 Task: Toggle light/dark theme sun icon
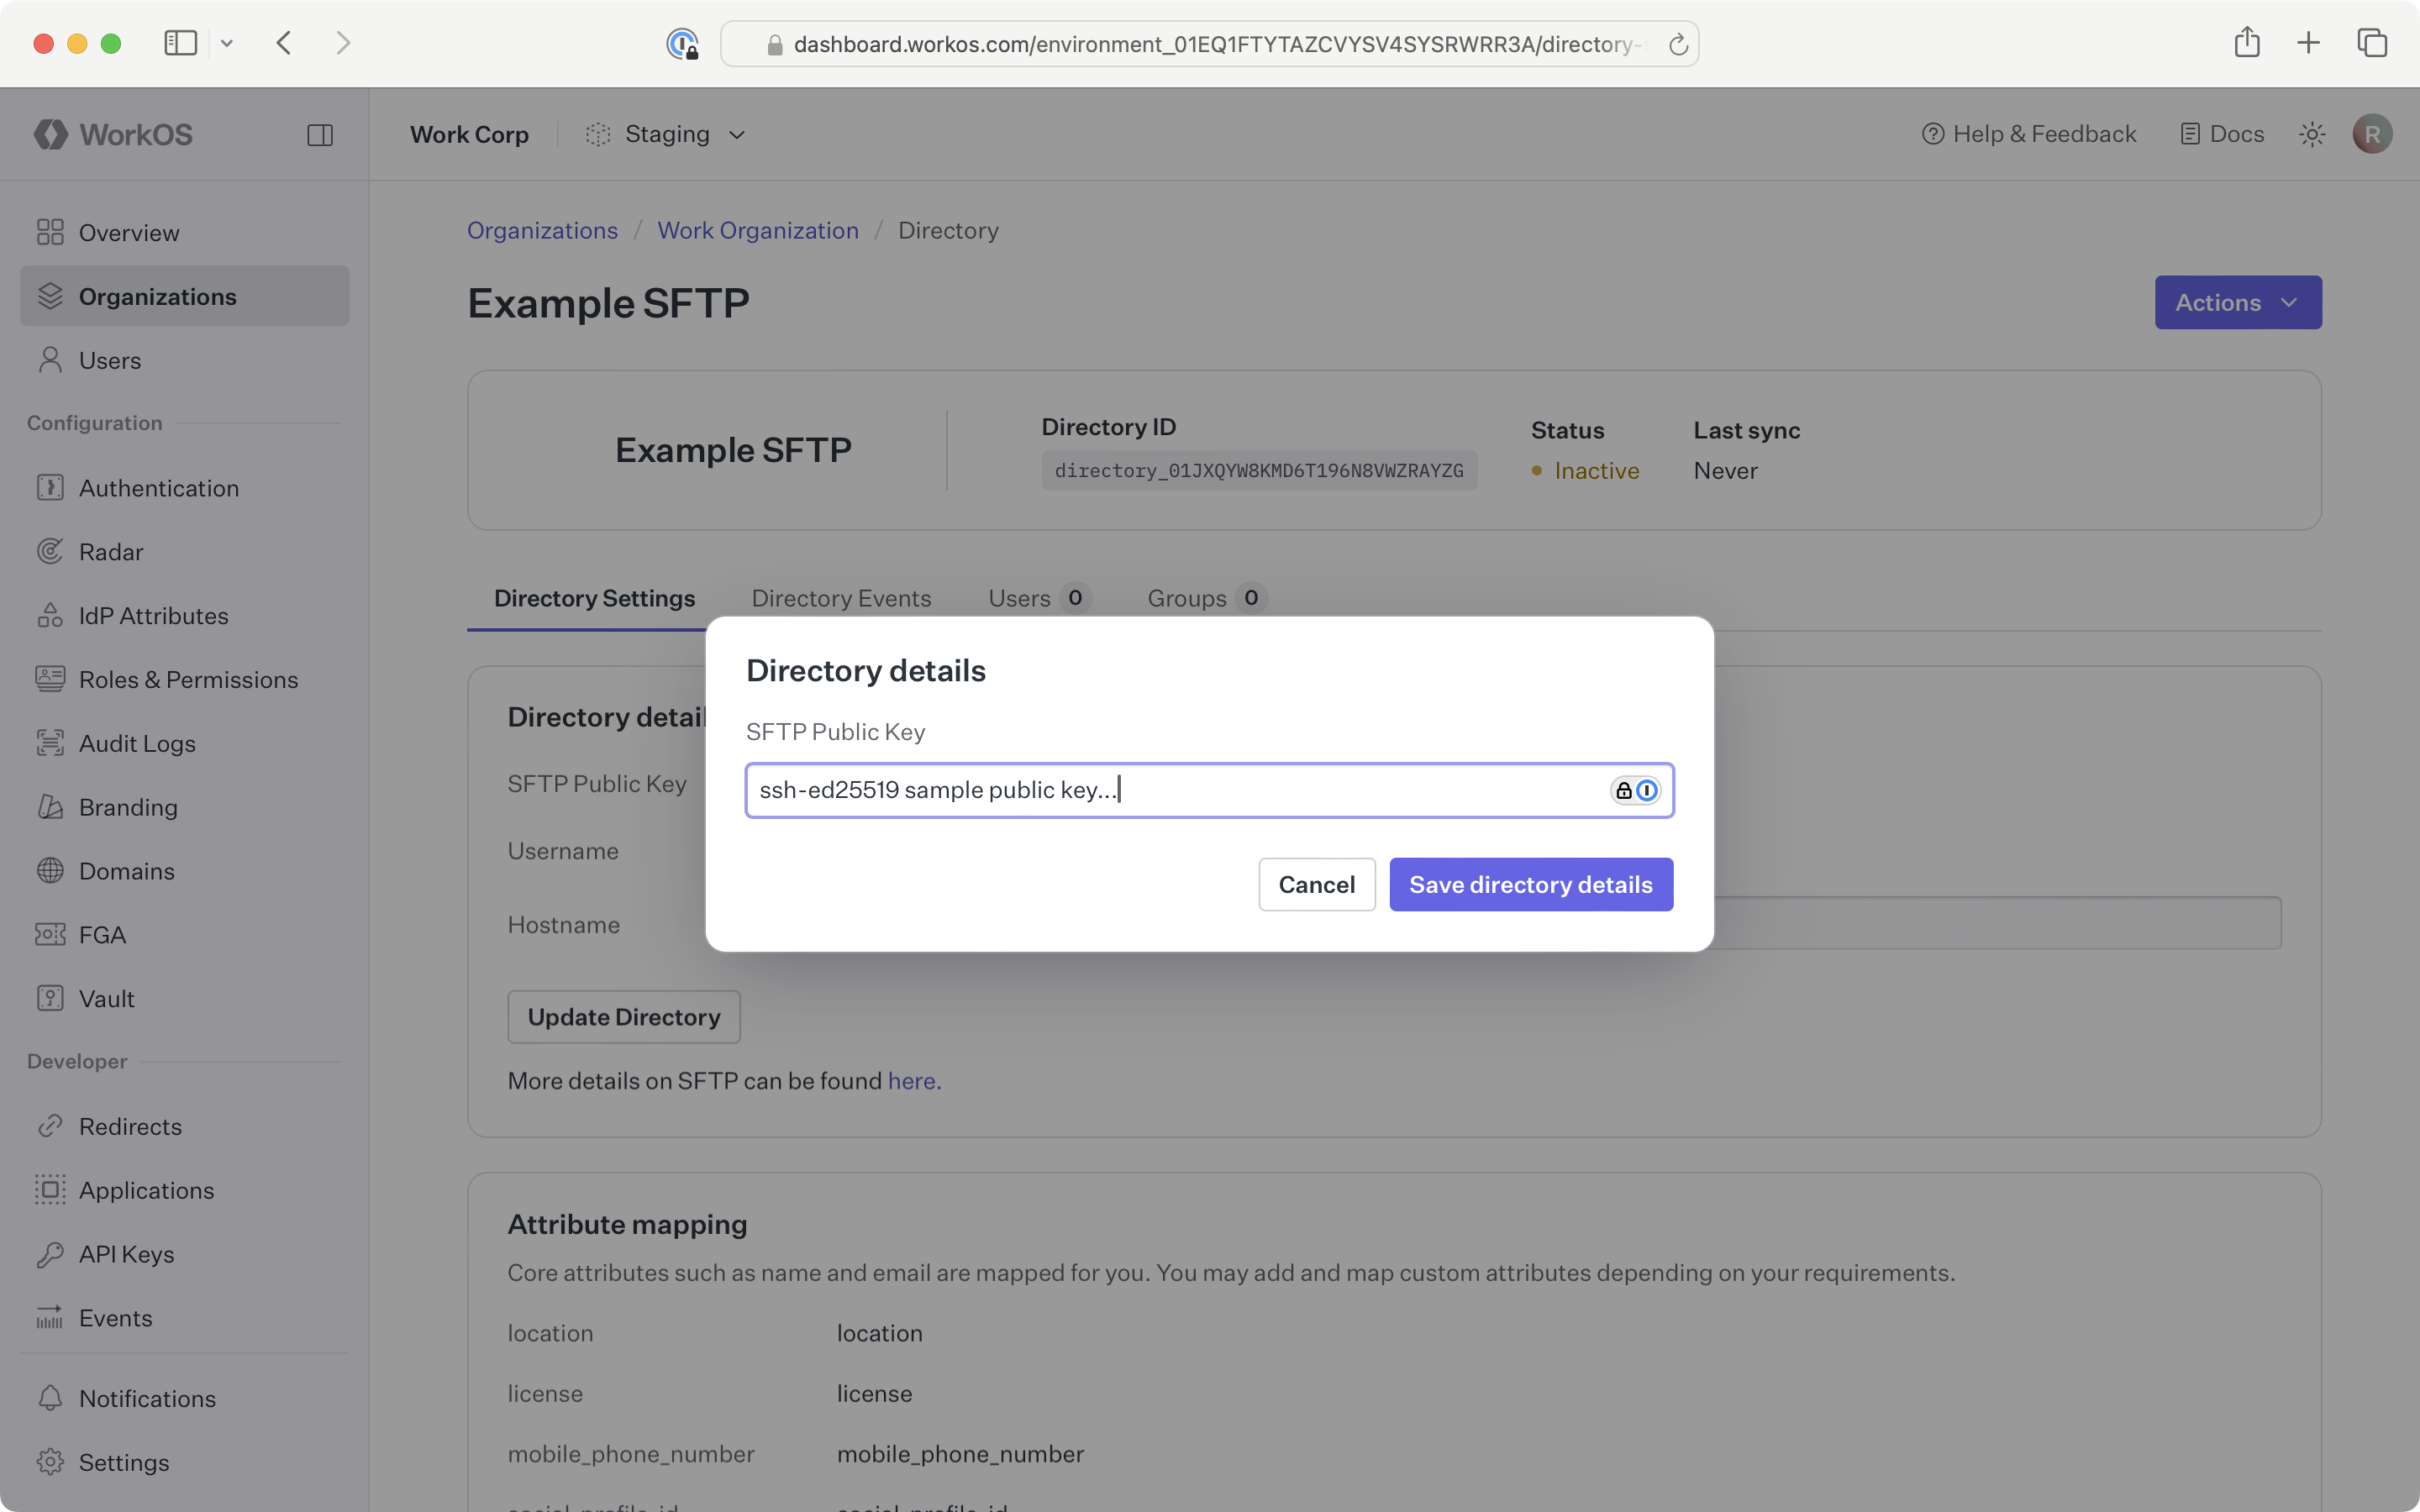pyautogui.click(x=2311, y=134)
